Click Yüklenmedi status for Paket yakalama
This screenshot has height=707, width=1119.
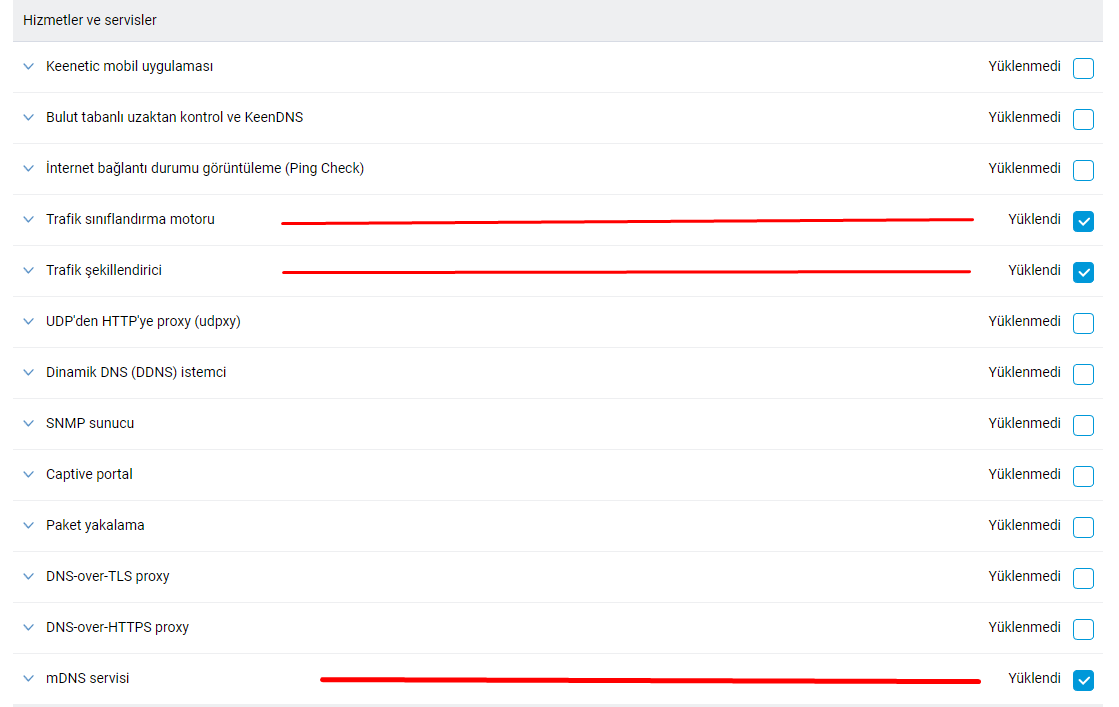tap(1024, 525)
